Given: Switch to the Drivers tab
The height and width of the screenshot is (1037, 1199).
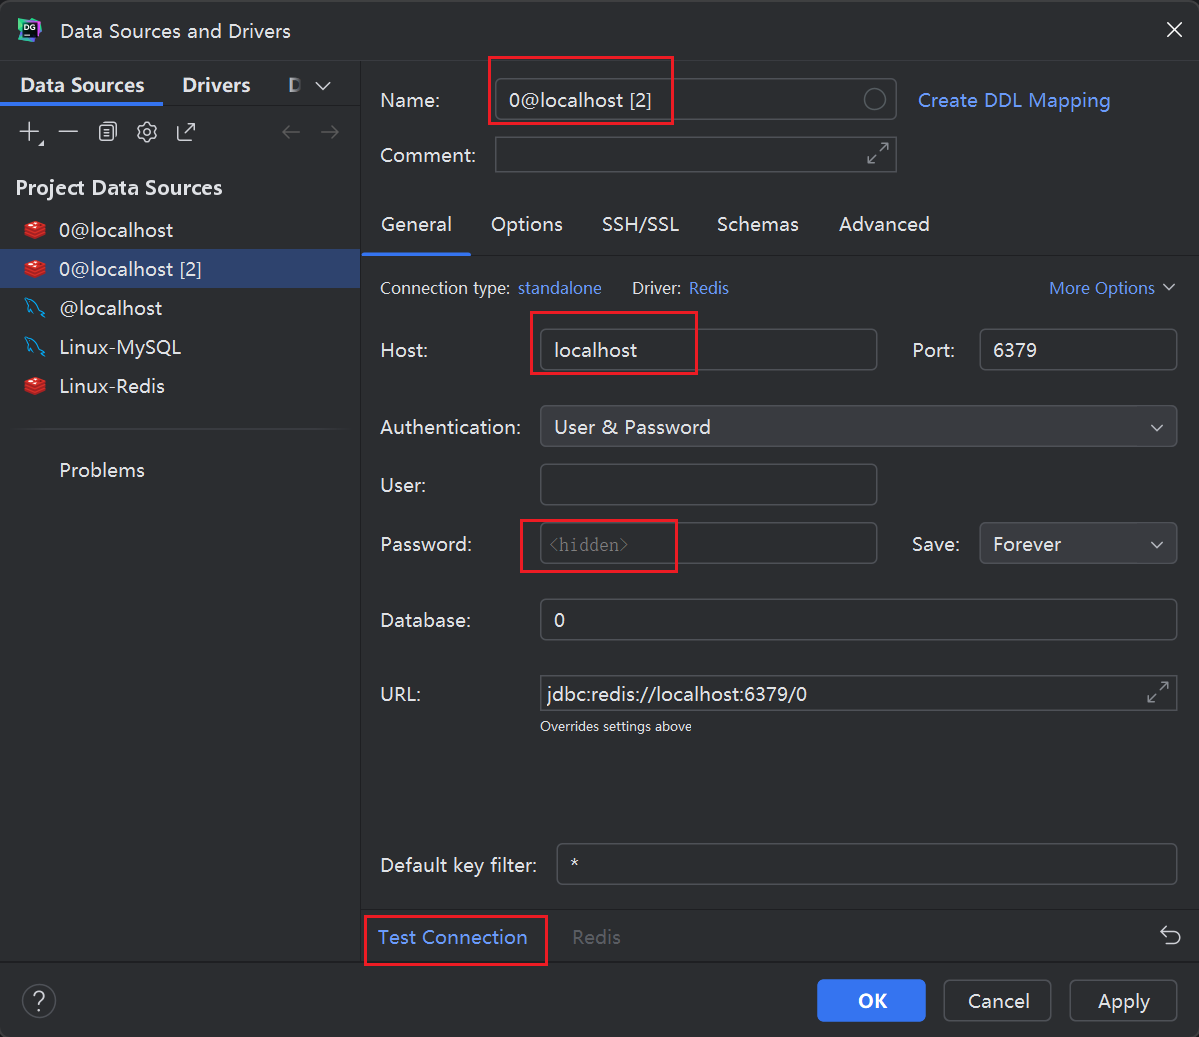Looking at the screenshot, I should (x=216, y=85).
